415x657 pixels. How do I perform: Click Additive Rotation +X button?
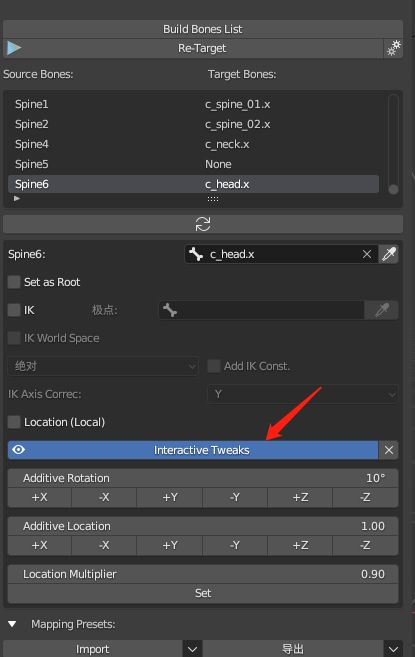40,497
